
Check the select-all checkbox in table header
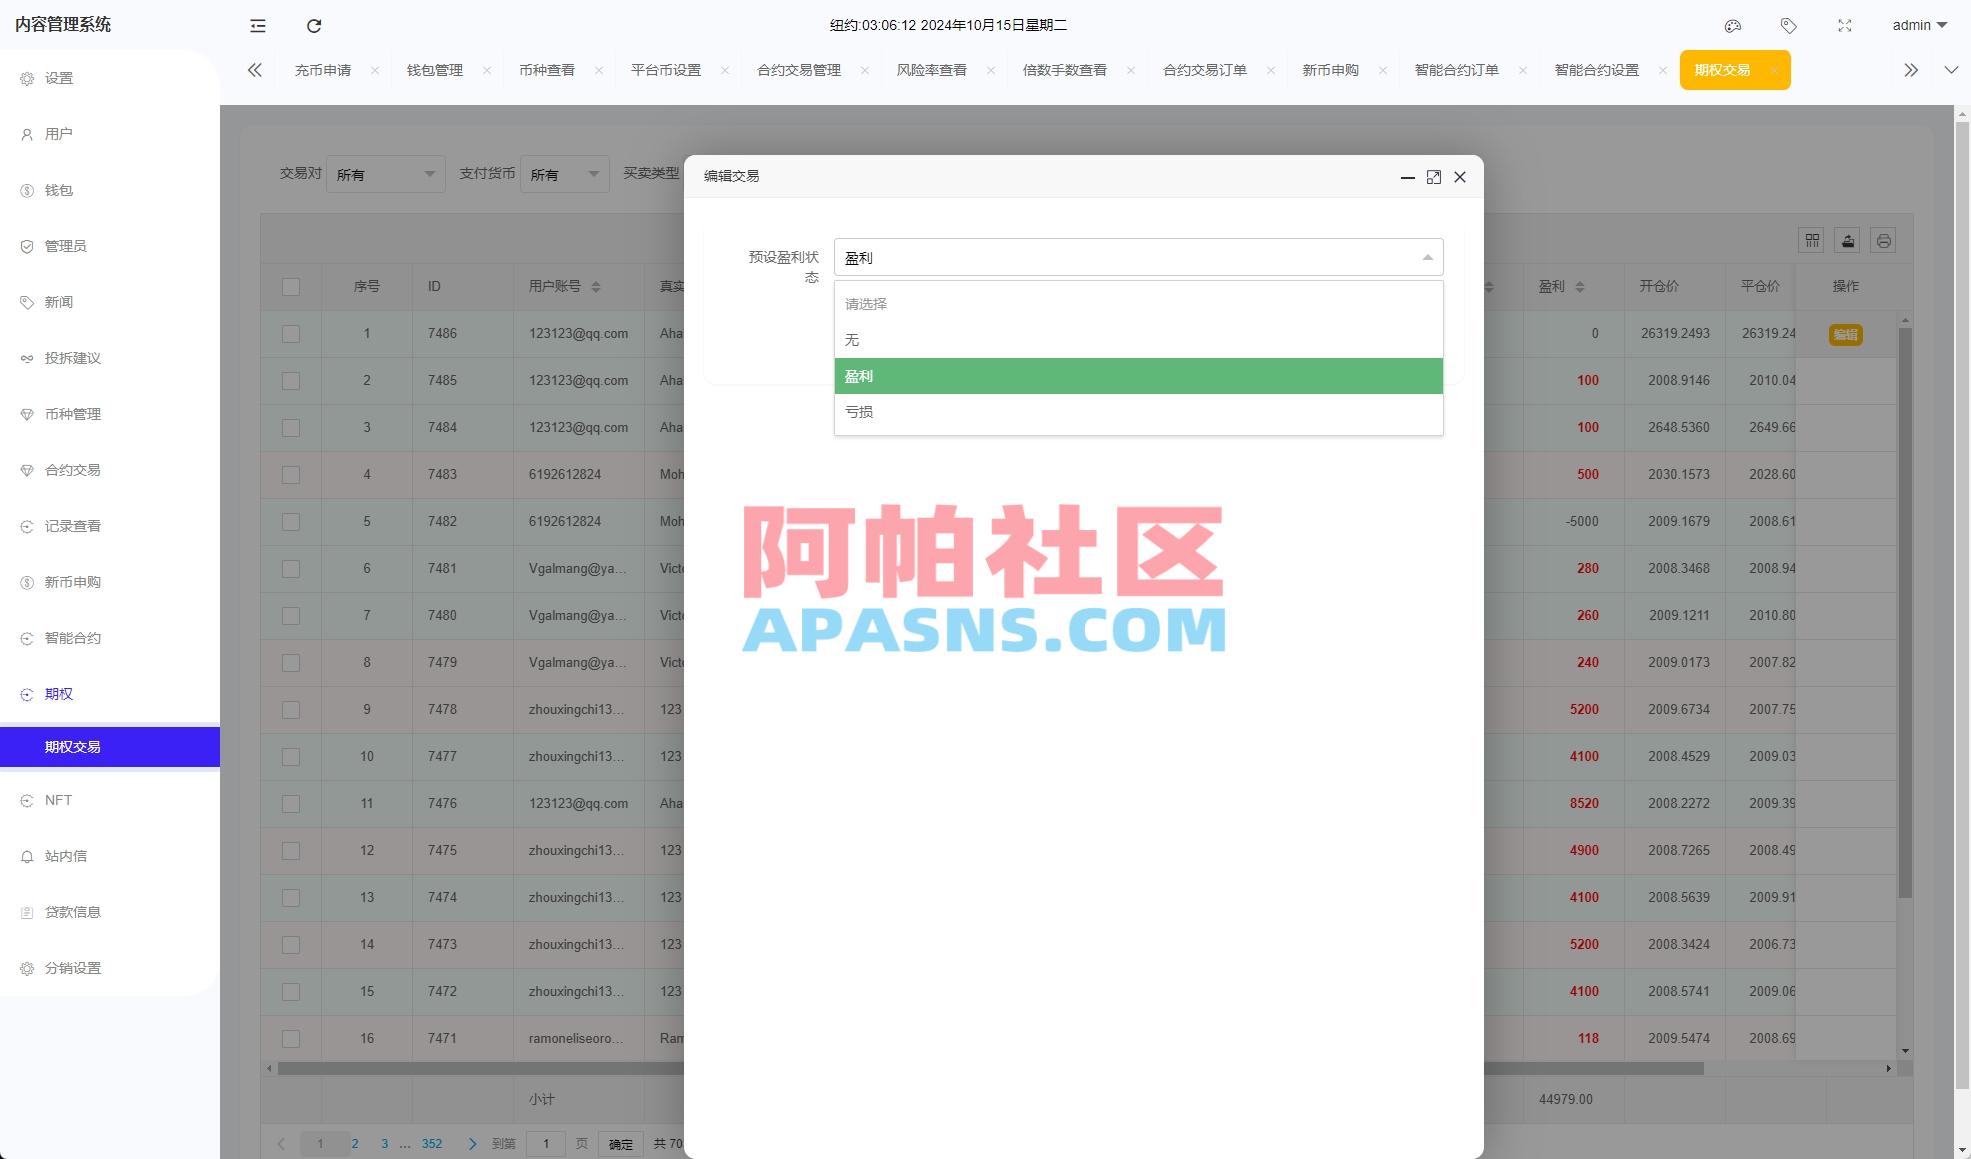(291, 287)
